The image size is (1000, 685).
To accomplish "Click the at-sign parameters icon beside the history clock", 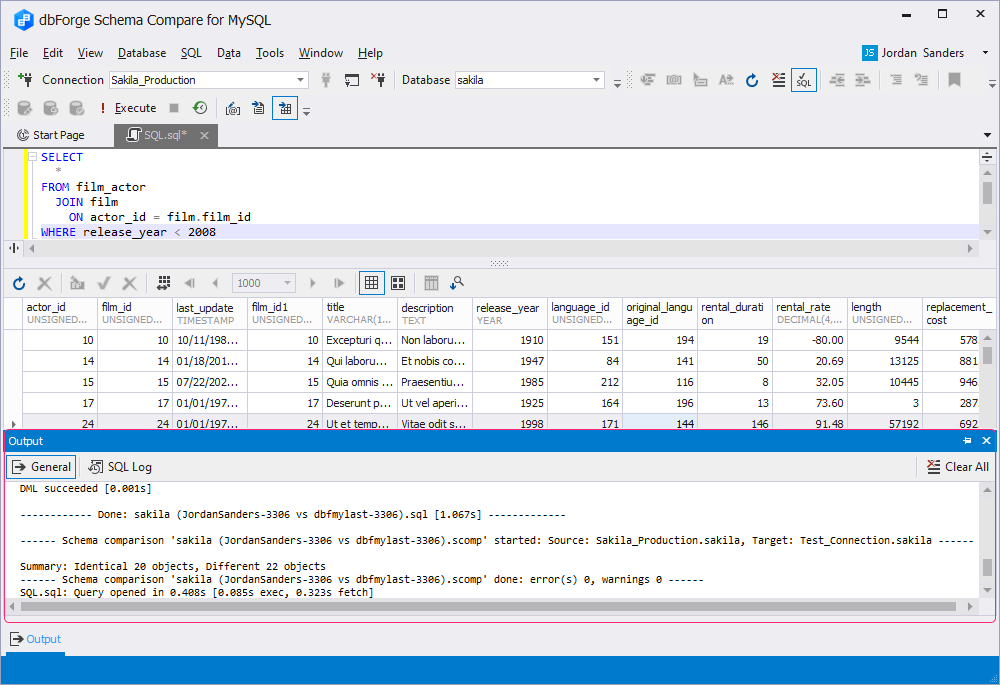I will (x=233, y=108).
